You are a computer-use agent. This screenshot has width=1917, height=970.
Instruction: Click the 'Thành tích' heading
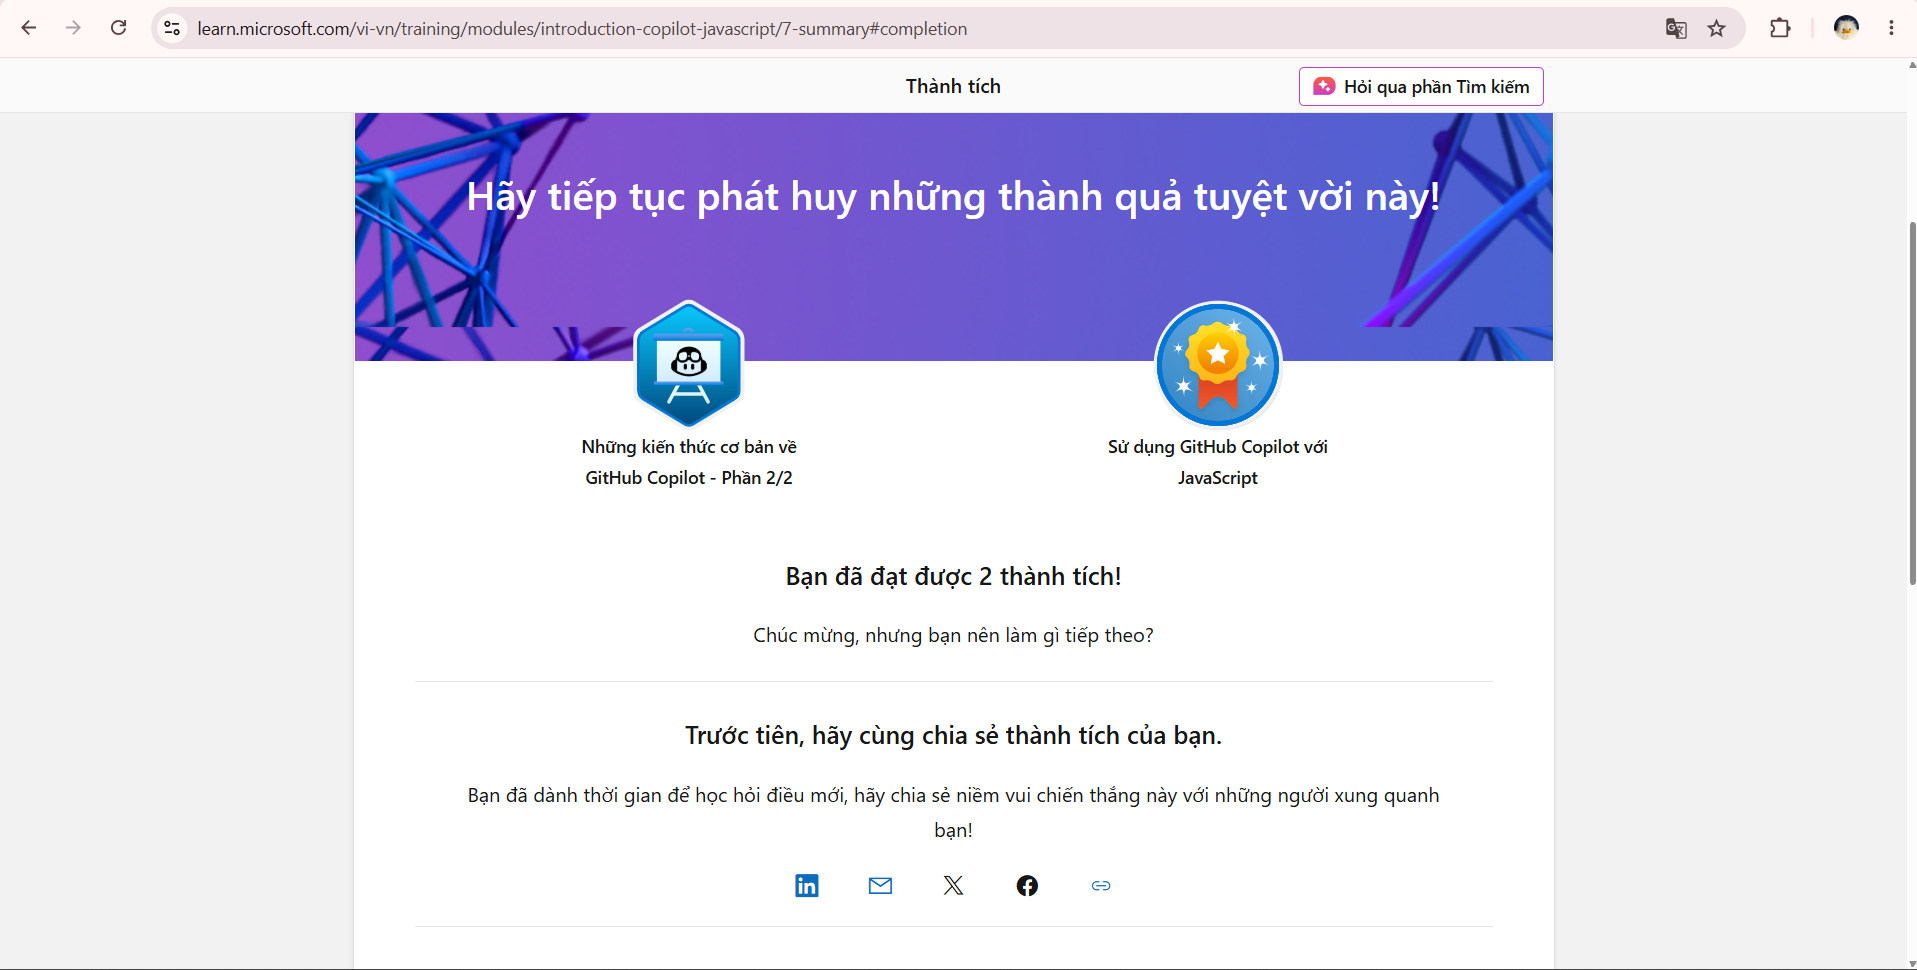953,86
